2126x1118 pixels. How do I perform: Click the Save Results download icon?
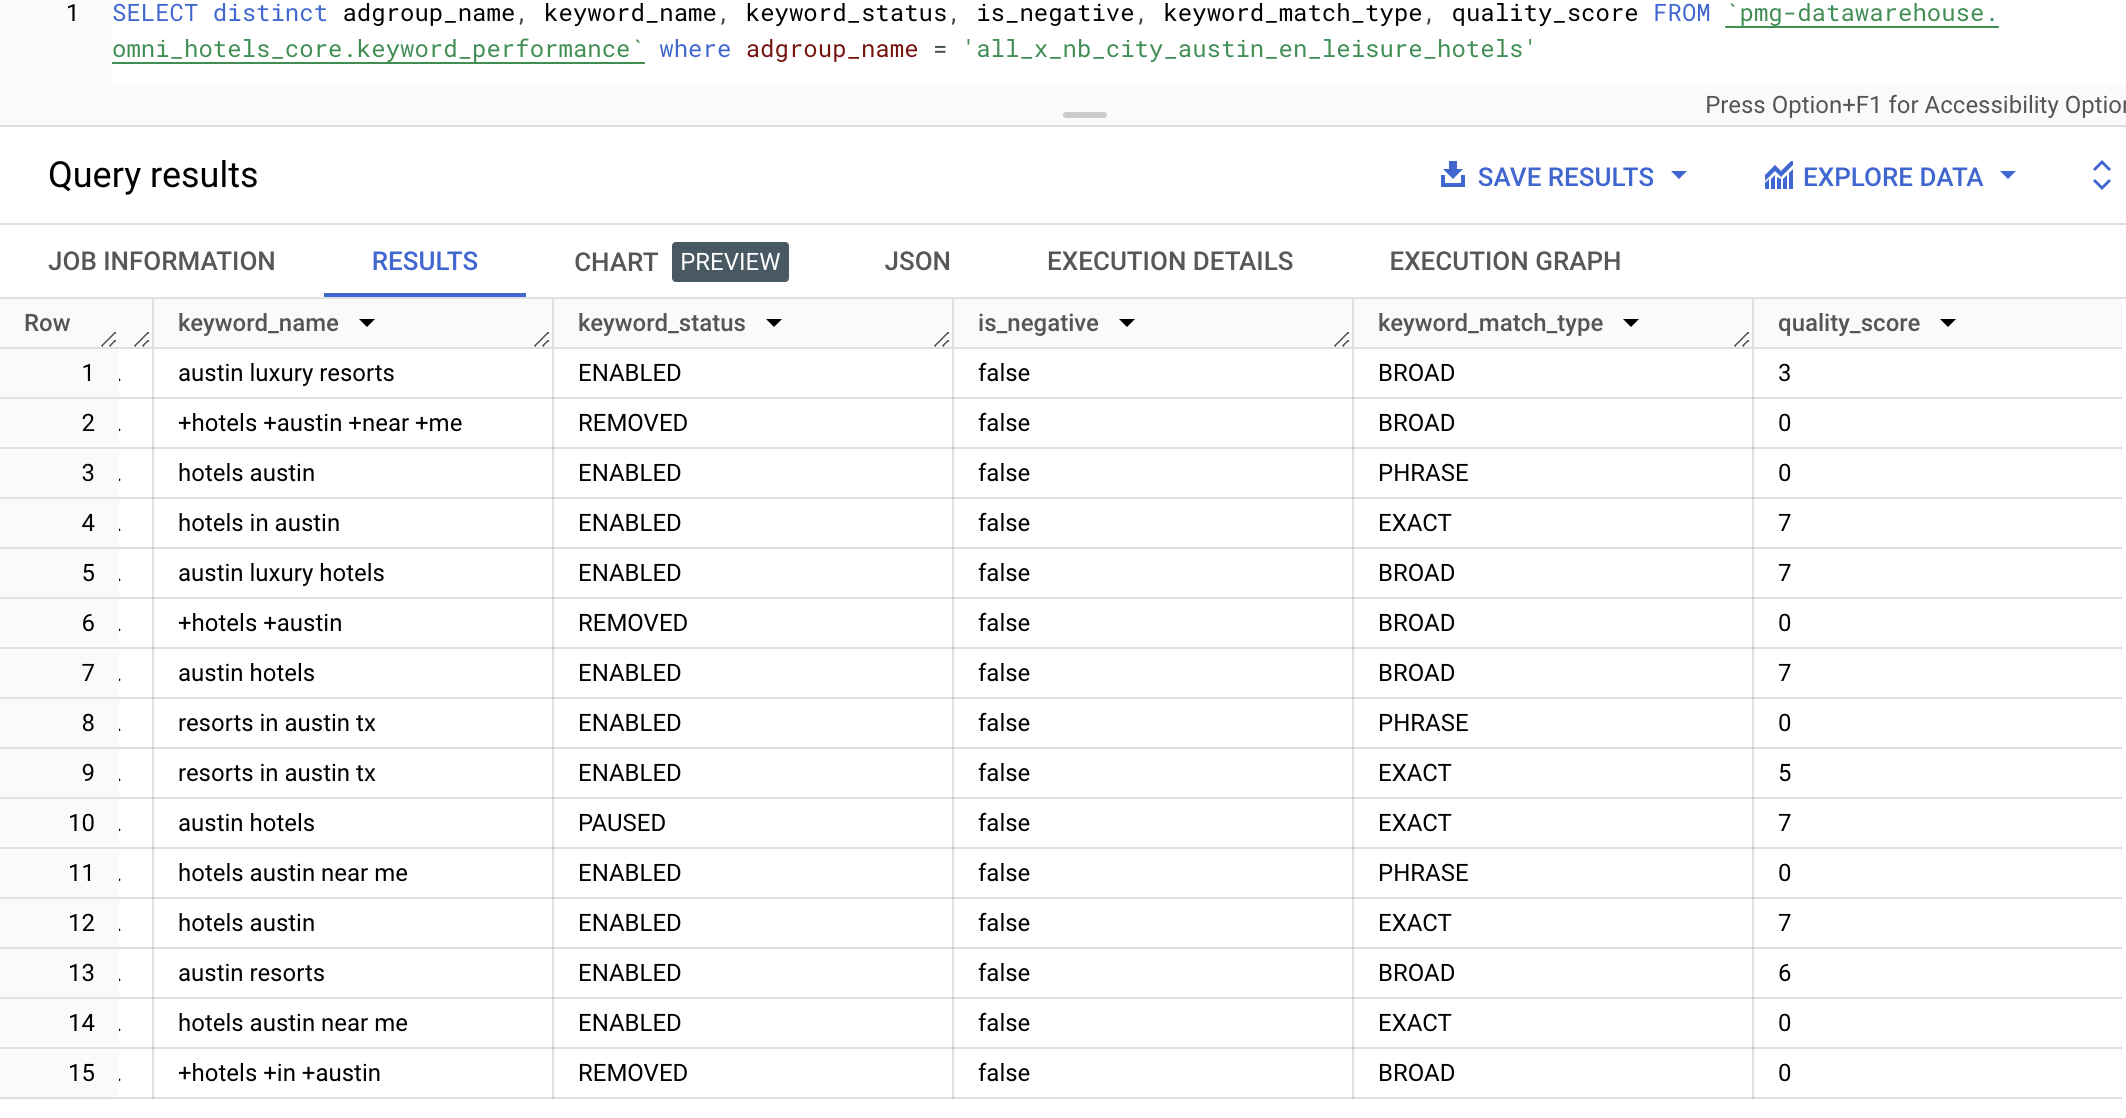click(1452, 176)
